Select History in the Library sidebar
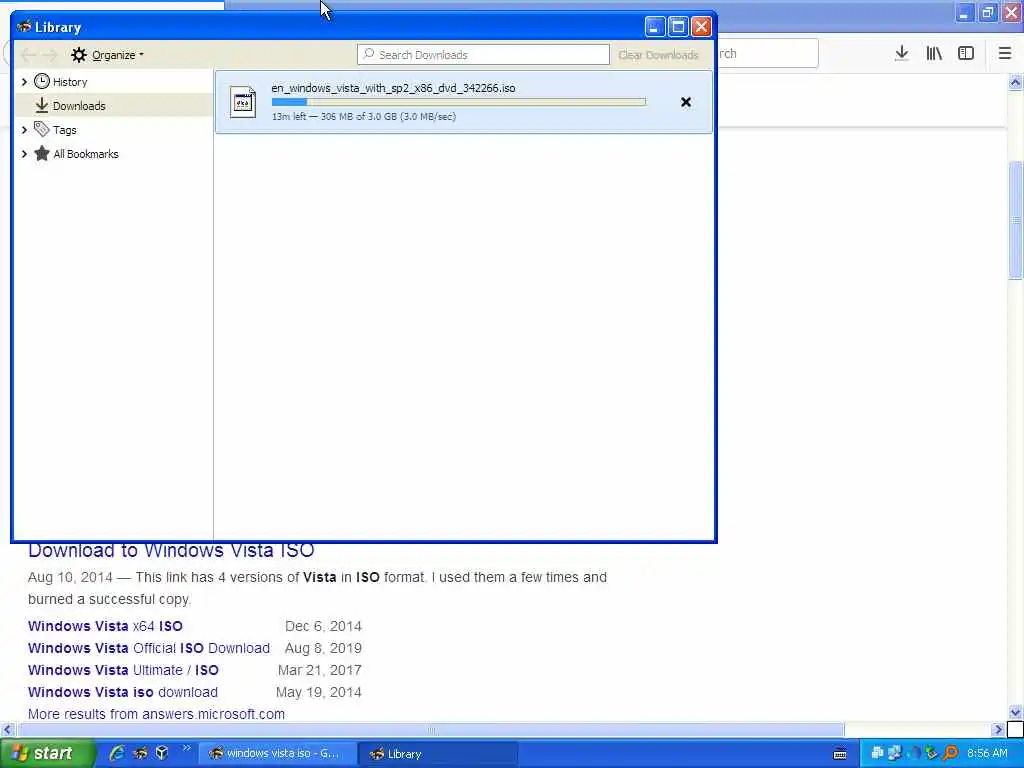The height and width of the screenshot is (768, 1024). point(70,82)
